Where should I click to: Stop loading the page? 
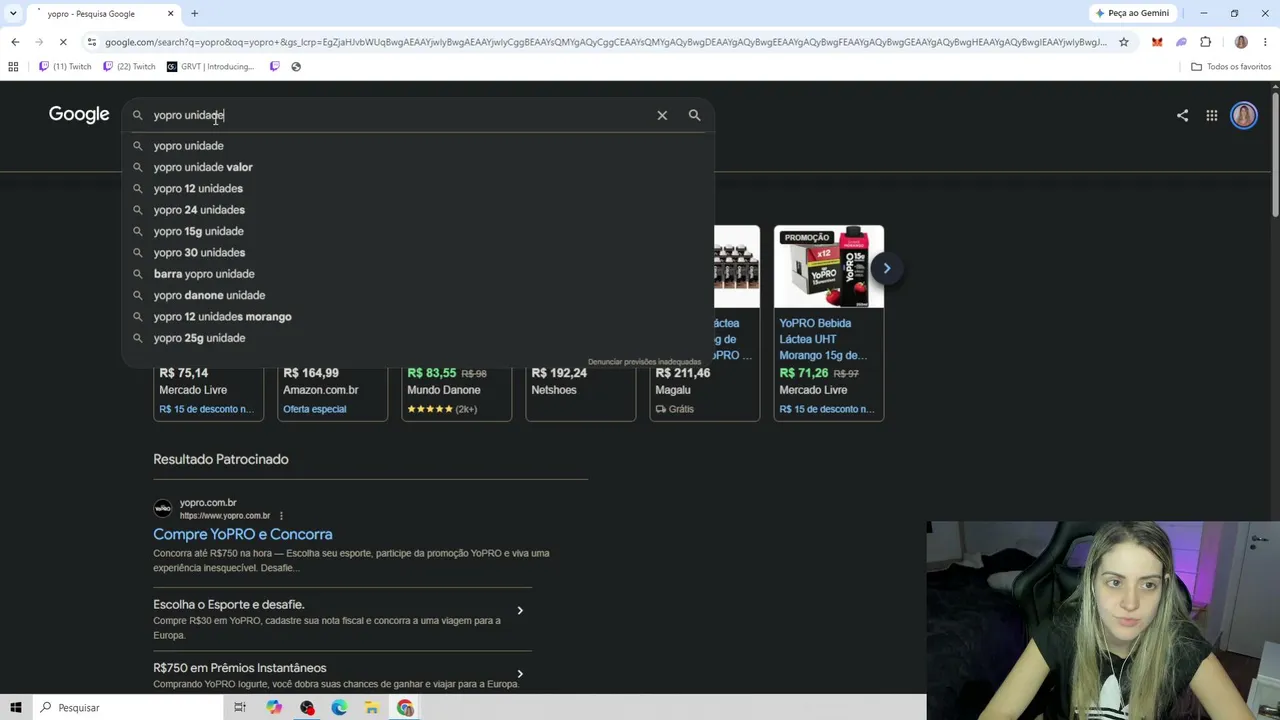pos(62,42)
